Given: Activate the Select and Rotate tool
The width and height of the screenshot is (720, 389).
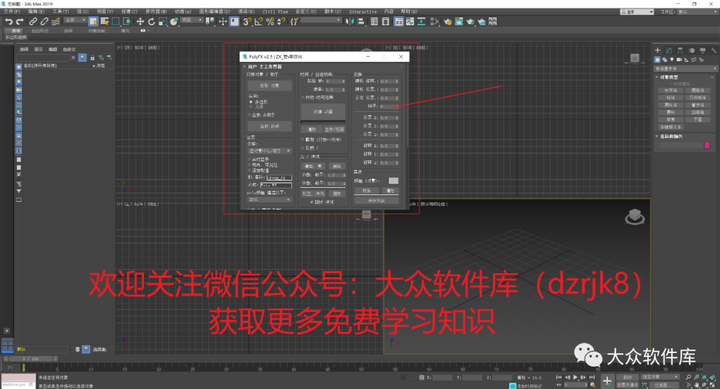Looking at the screenshot, I should tap(152, 22).
